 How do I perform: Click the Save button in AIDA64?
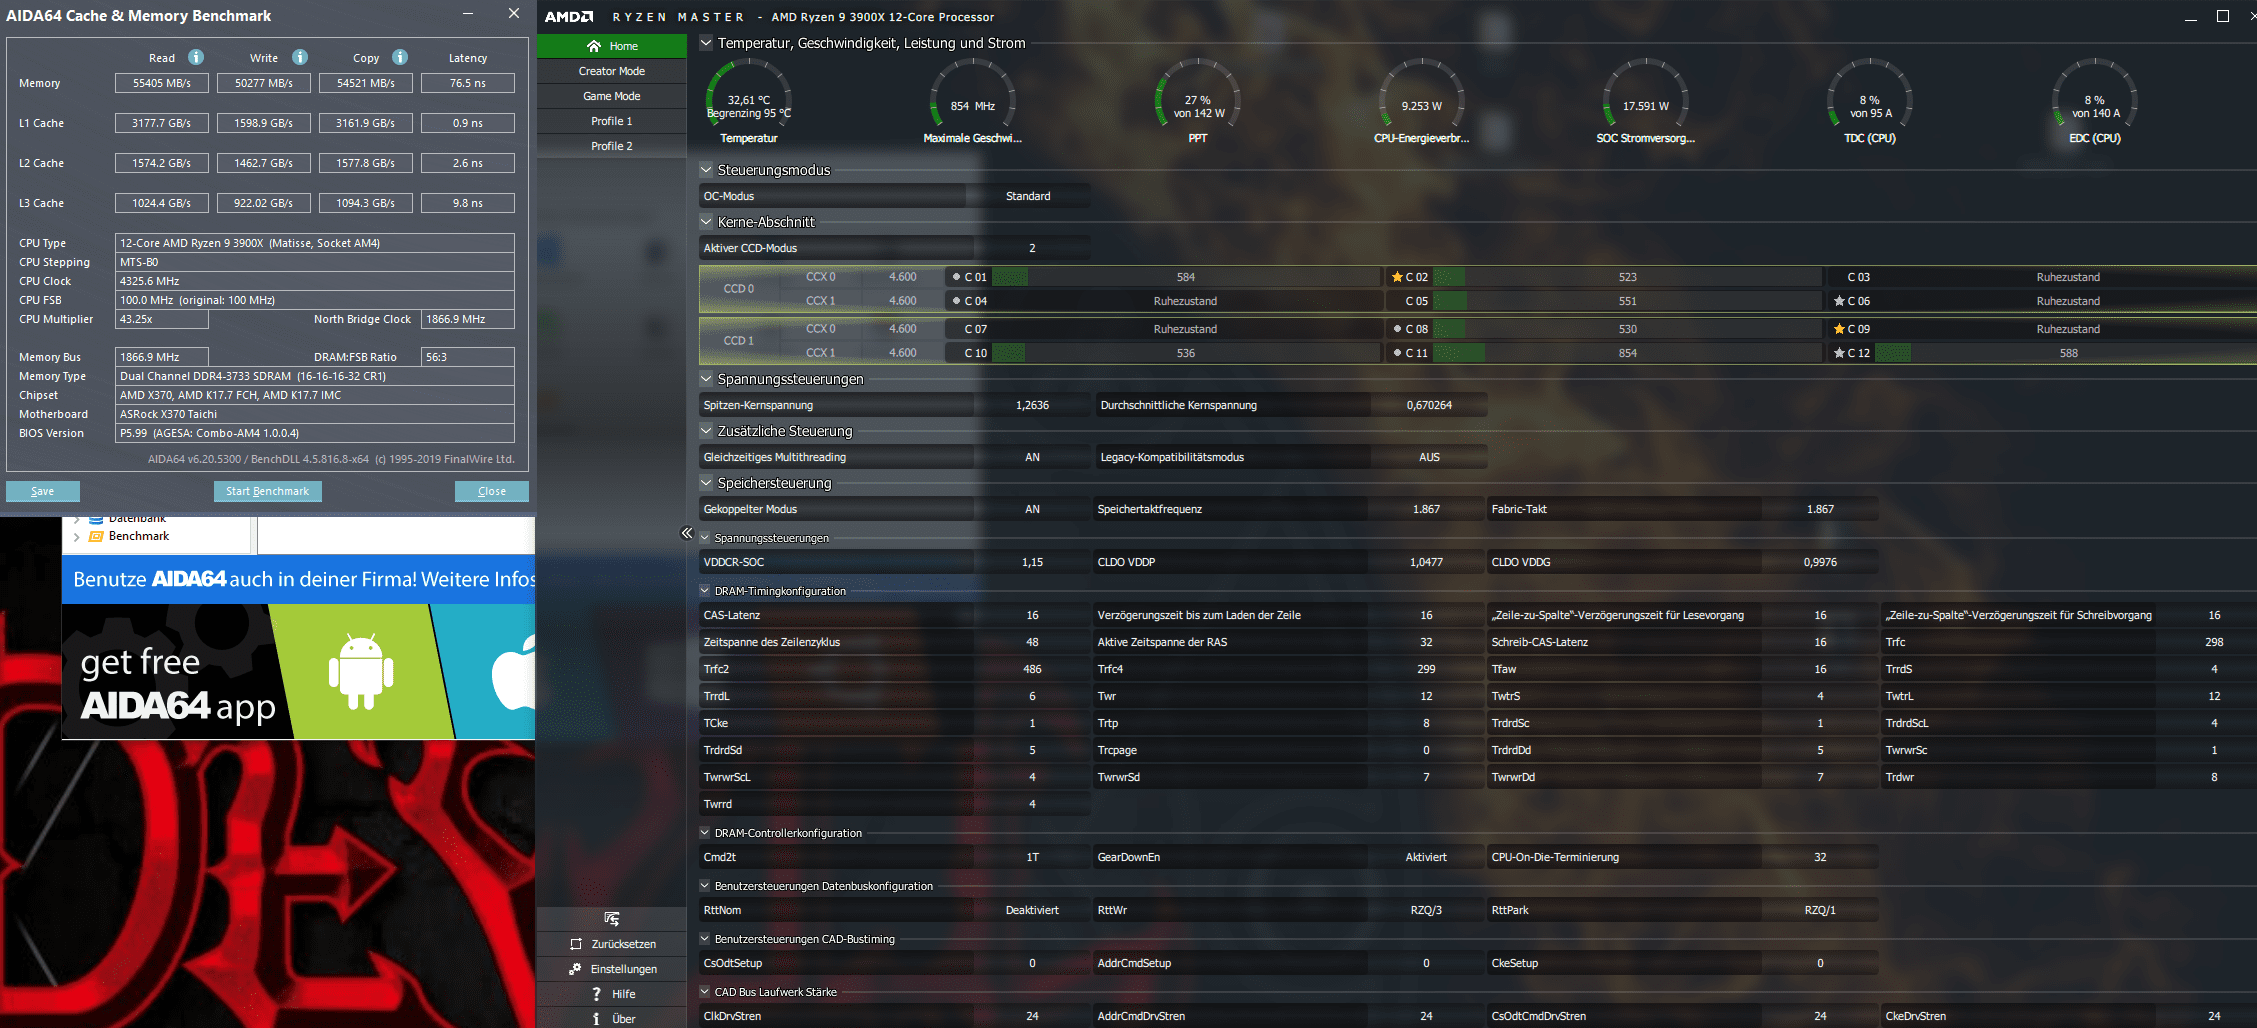click(x=43, y=491)
